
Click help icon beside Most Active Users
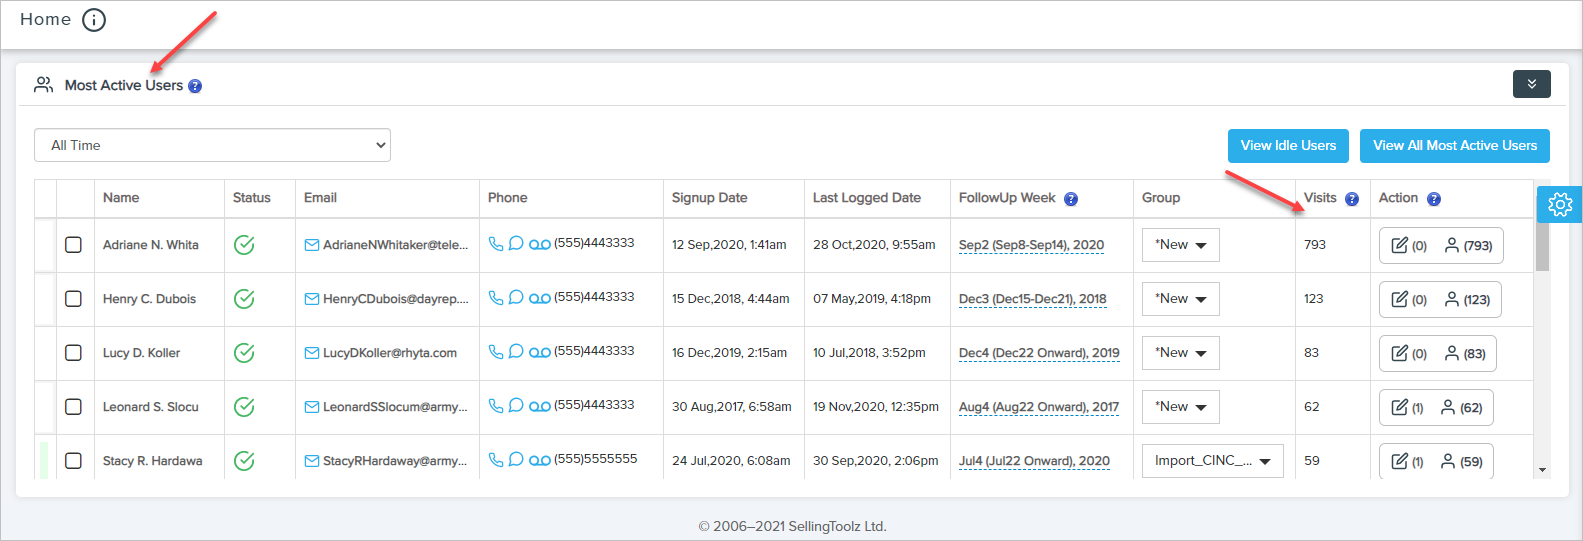click(195, 86)
